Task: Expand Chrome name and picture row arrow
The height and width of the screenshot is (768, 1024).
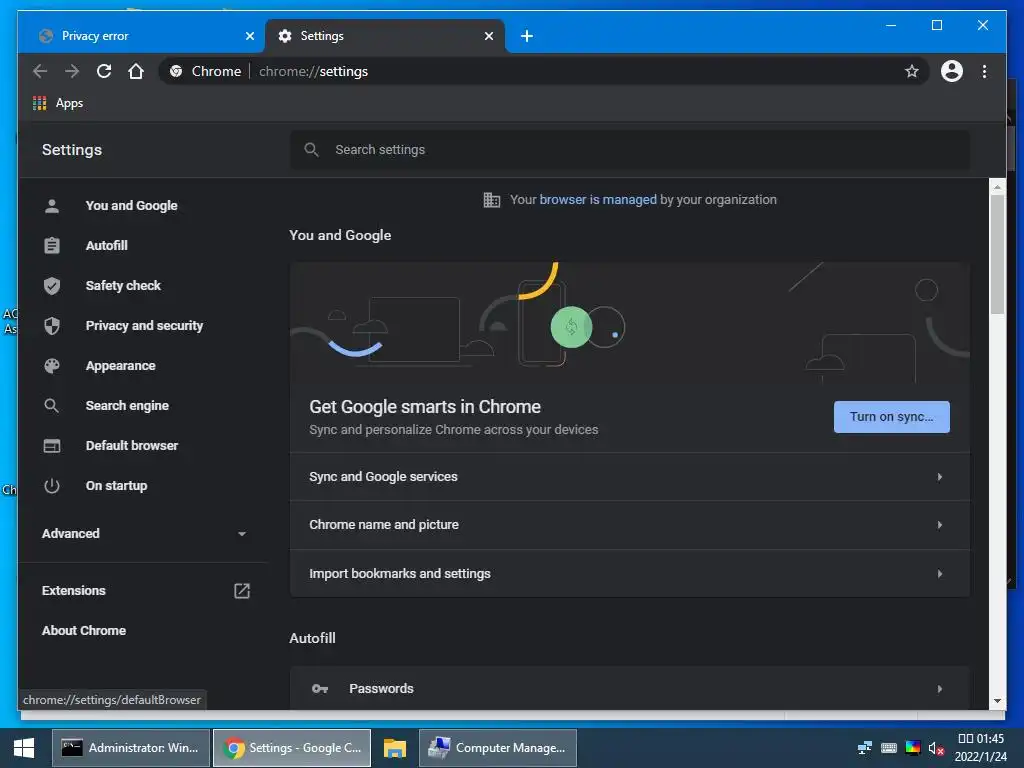Action: coord(940,525)
